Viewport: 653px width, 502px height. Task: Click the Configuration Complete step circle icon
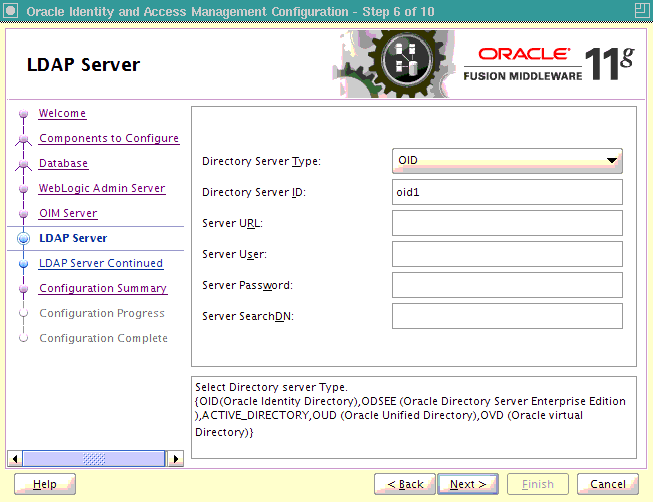click(x=24, y=338)
